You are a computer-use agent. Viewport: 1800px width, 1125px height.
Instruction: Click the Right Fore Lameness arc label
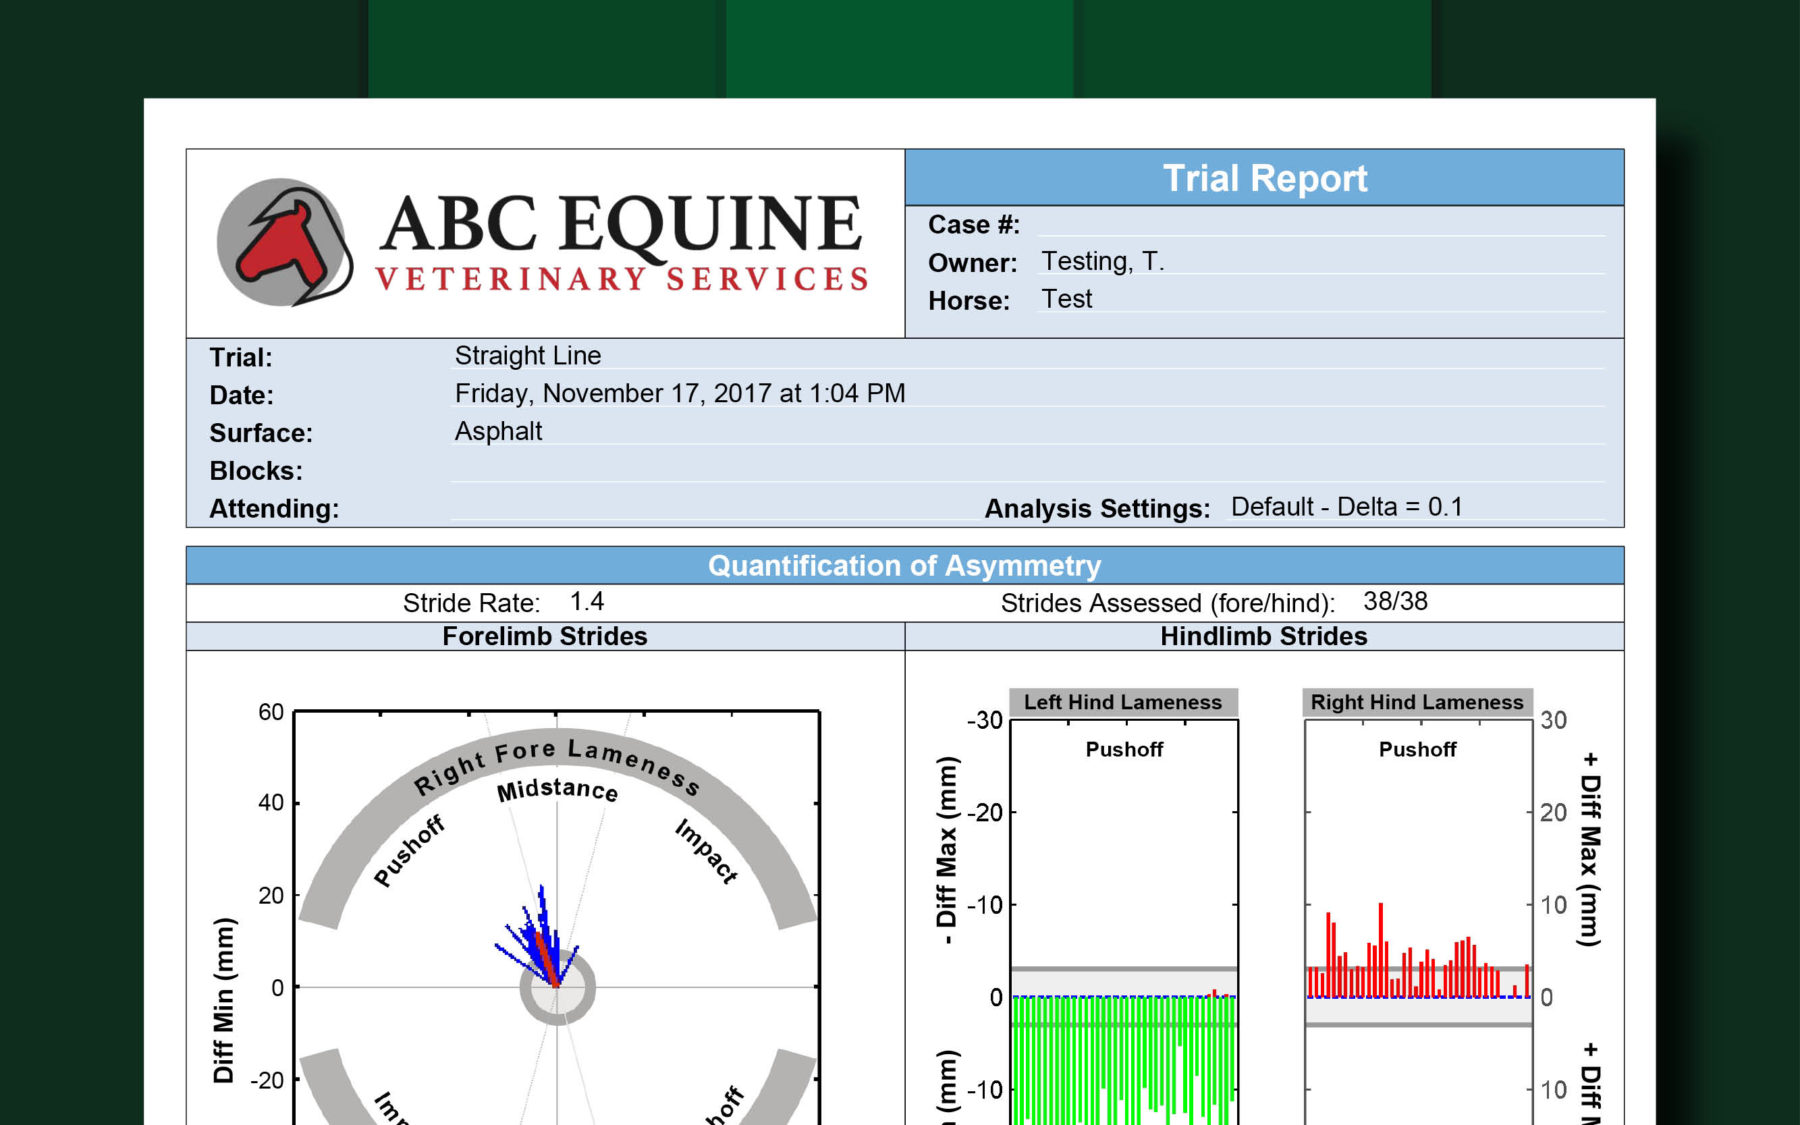pos(556,763)
